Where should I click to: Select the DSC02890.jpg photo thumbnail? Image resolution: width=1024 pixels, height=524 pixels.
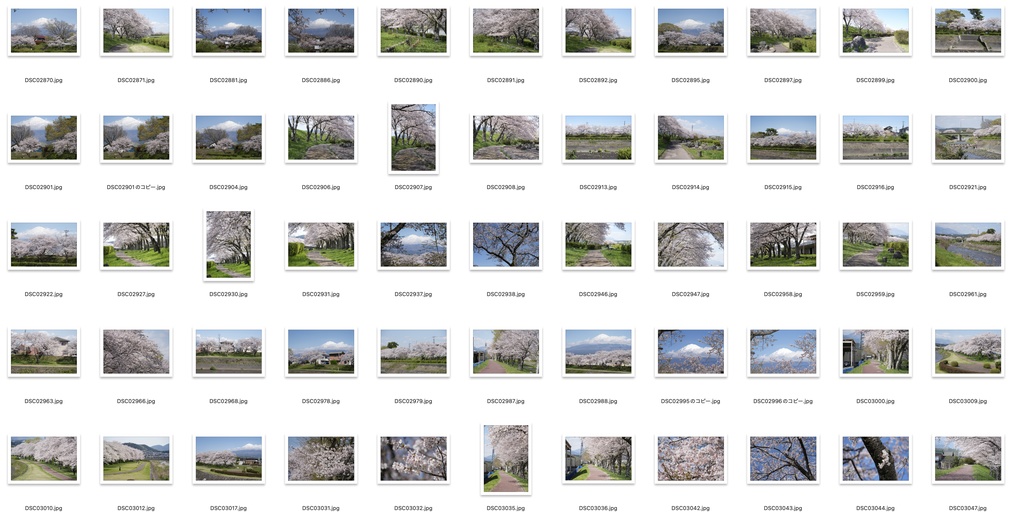click(x=413, y=31)
